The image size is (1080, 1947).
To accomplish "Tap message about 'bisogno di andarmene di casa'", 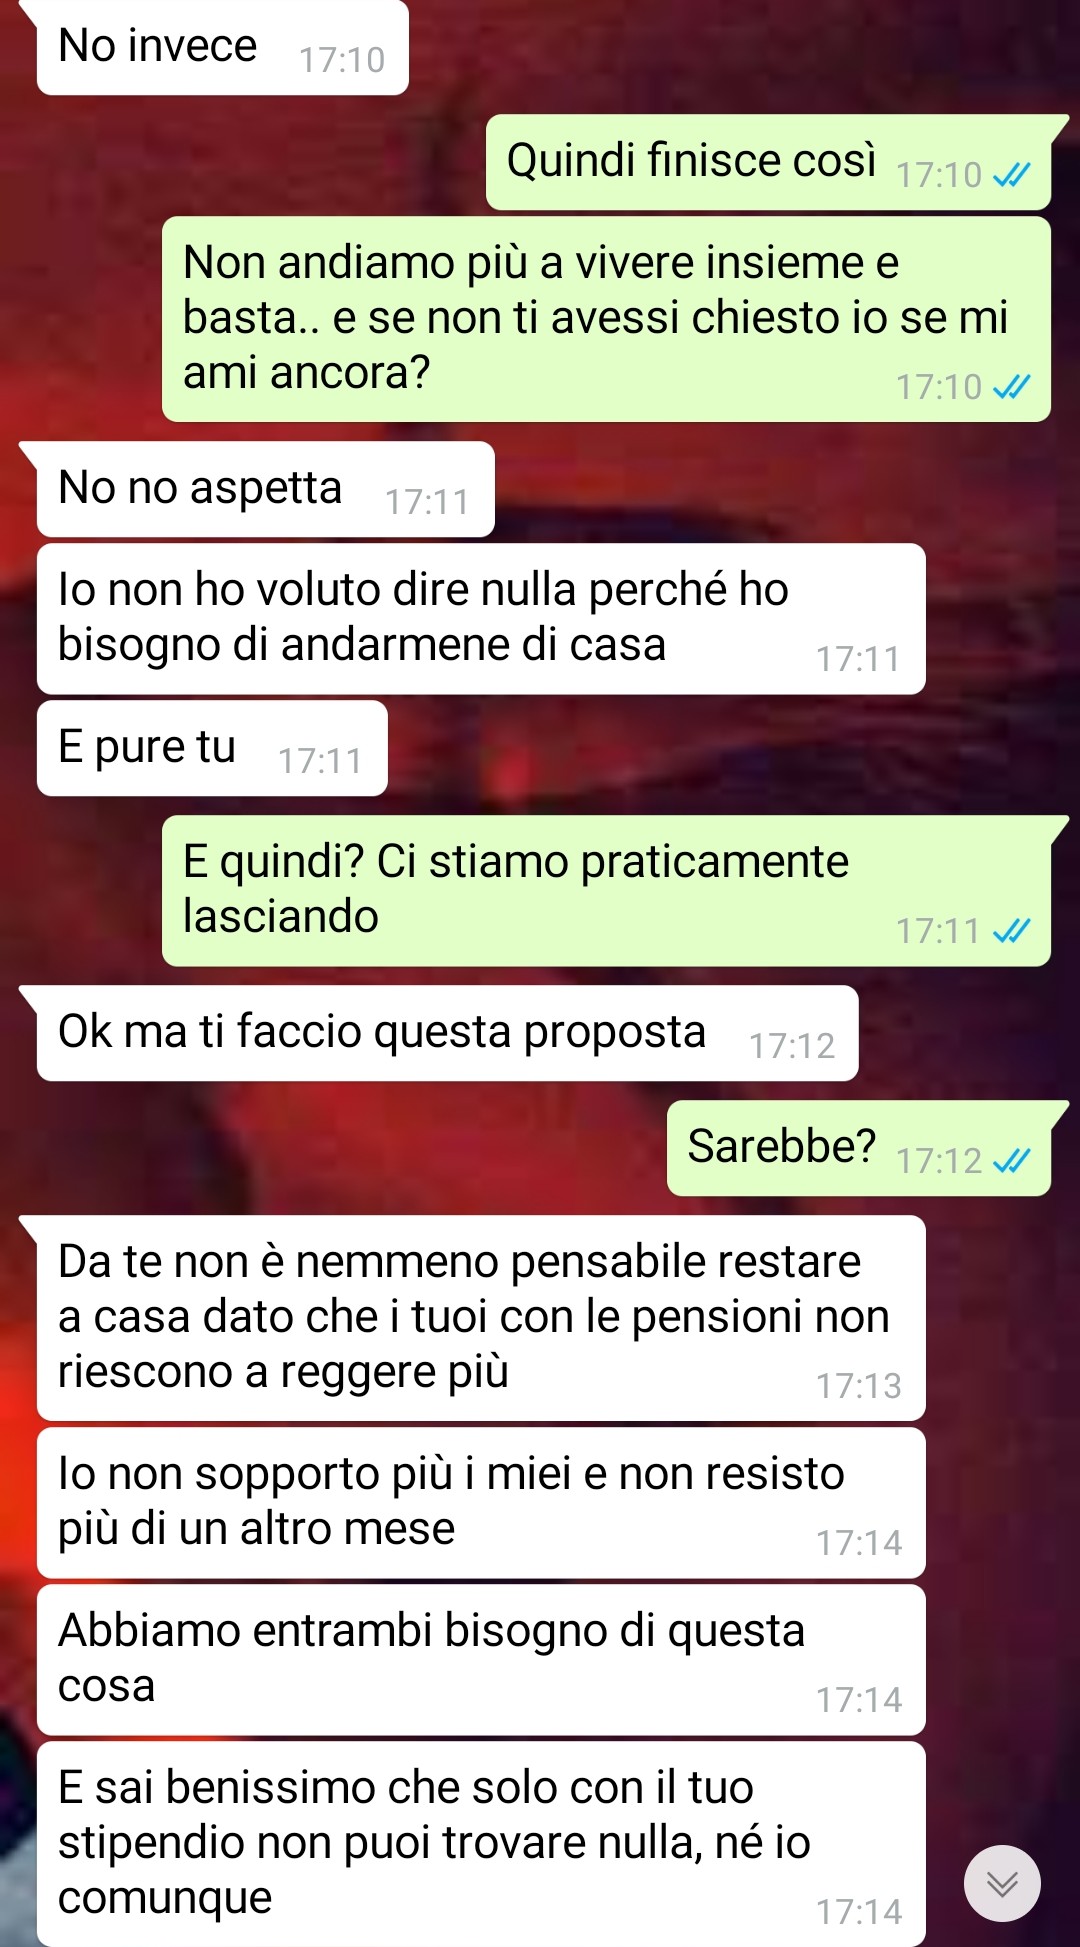I will [481, 619].
